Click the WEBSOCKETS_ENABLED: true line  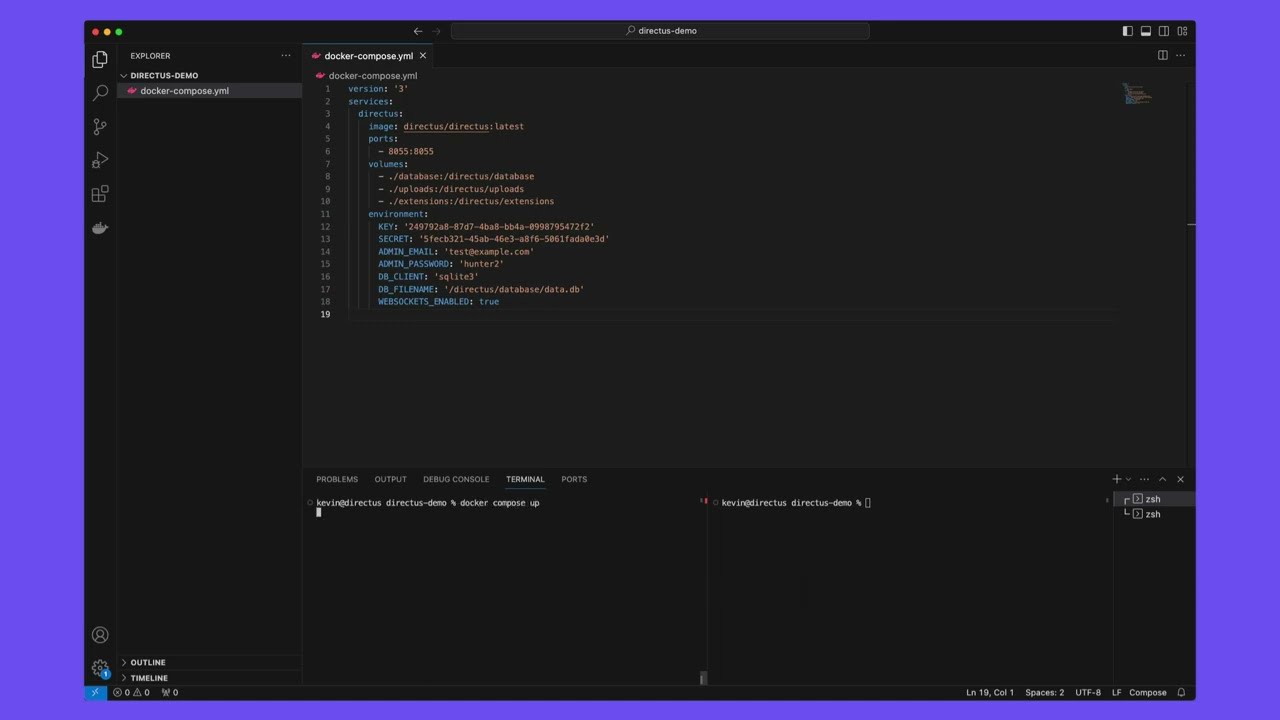click(x=438, y=302)
